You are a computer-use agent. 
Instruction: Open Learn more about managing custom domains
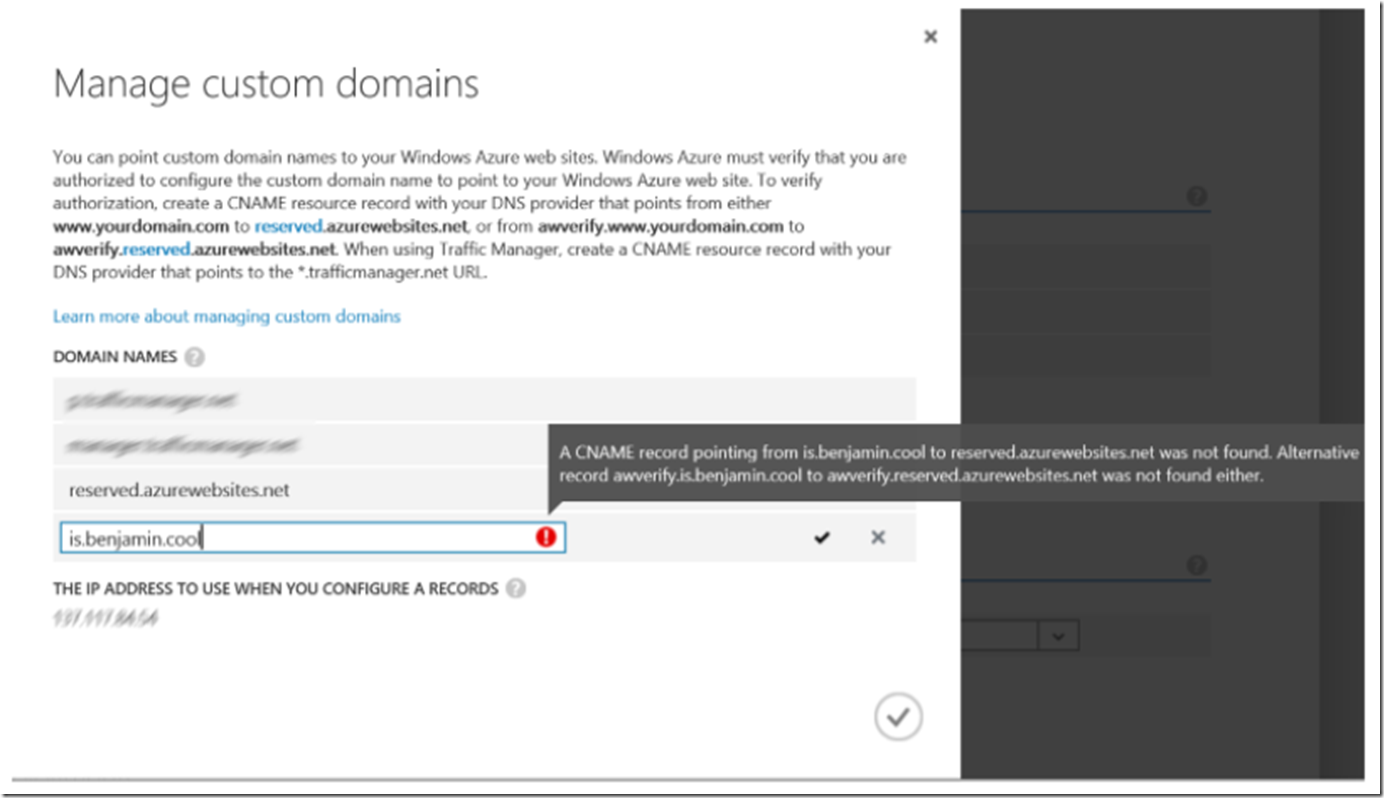point(227,316)
